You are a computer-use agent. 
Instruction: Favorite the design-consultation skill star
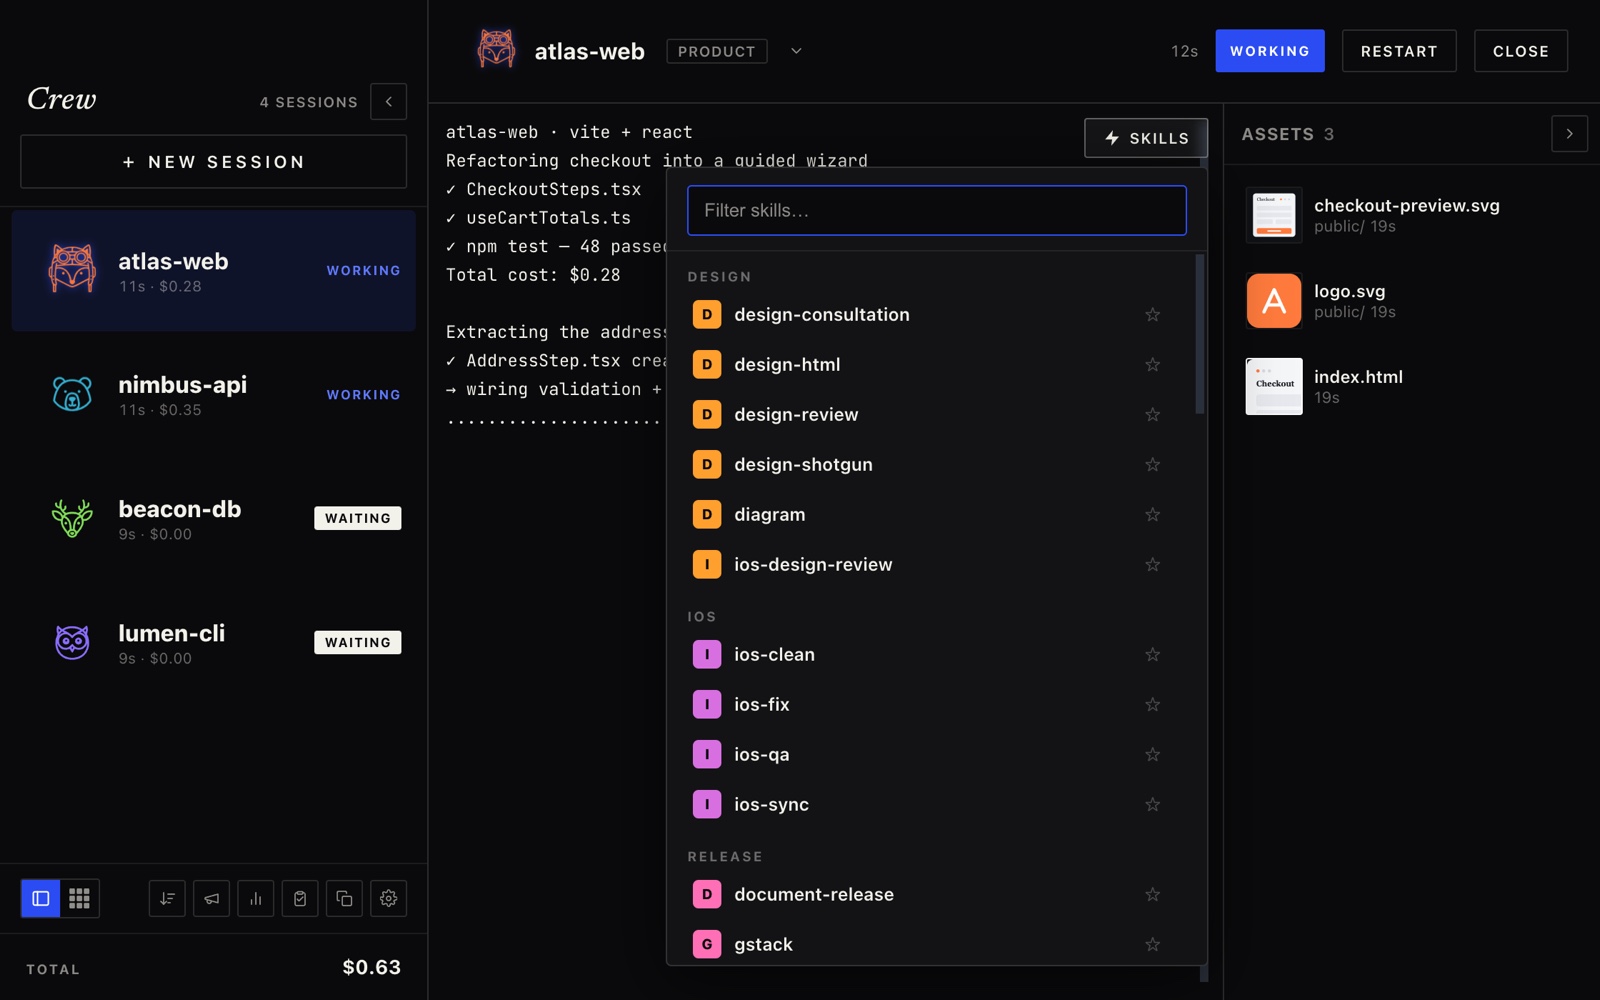[1153, 314]
